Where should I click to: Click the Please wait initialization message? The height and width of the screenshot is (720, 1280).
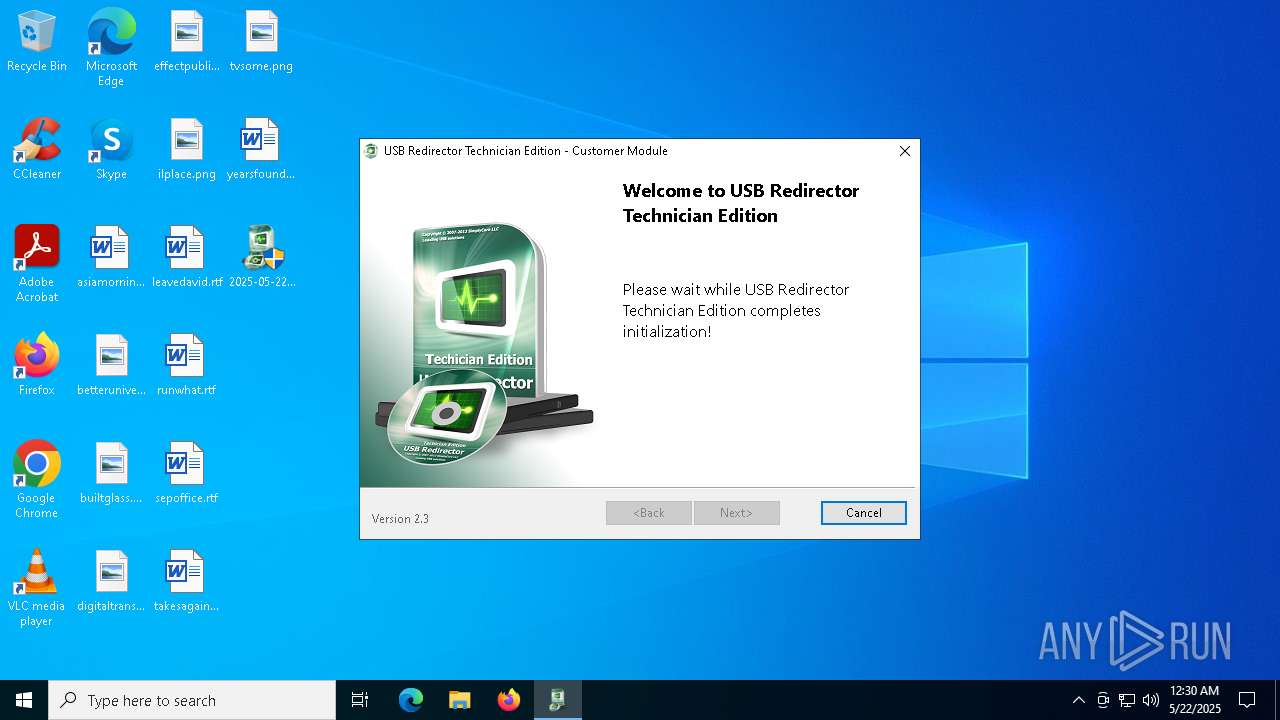(x=736, y=310)
